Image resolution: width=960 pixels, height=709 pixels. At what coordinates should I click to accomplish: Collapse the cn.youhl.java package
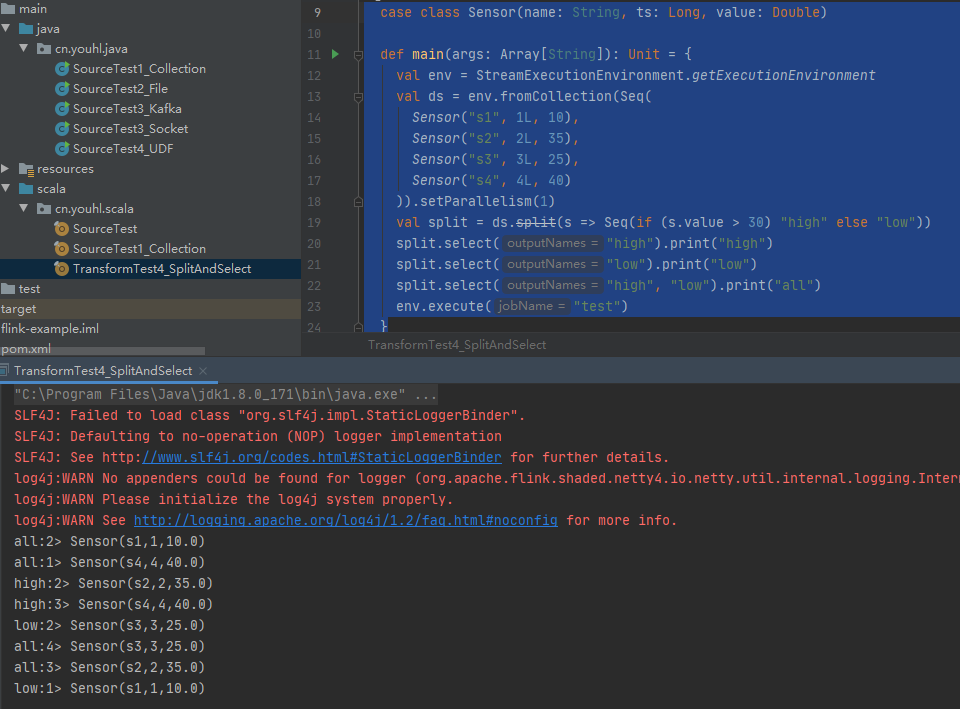[24, 48]
